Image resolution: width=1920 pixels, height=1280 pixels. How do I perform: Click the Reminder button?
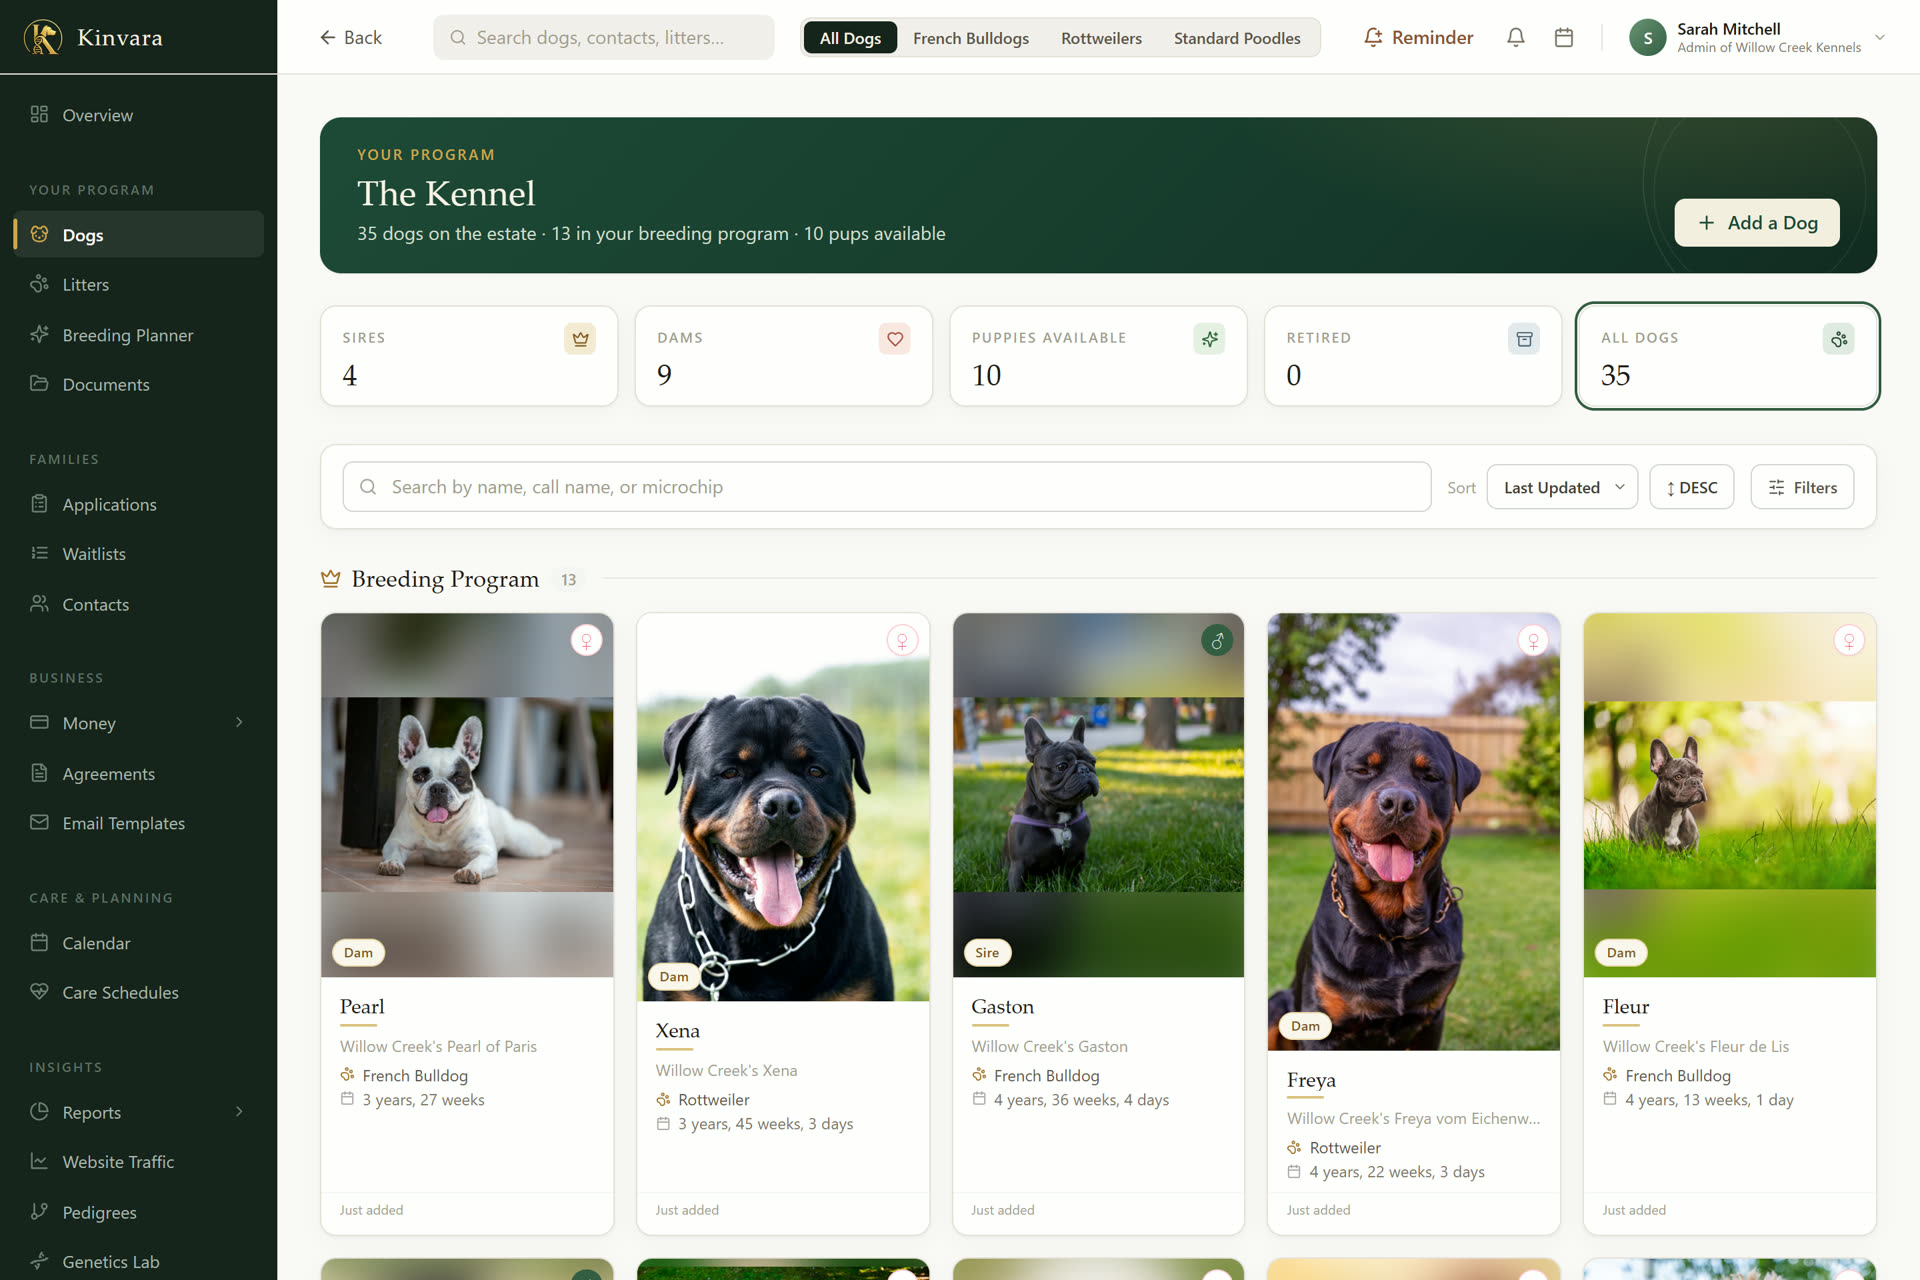(x=1418, y=37)
